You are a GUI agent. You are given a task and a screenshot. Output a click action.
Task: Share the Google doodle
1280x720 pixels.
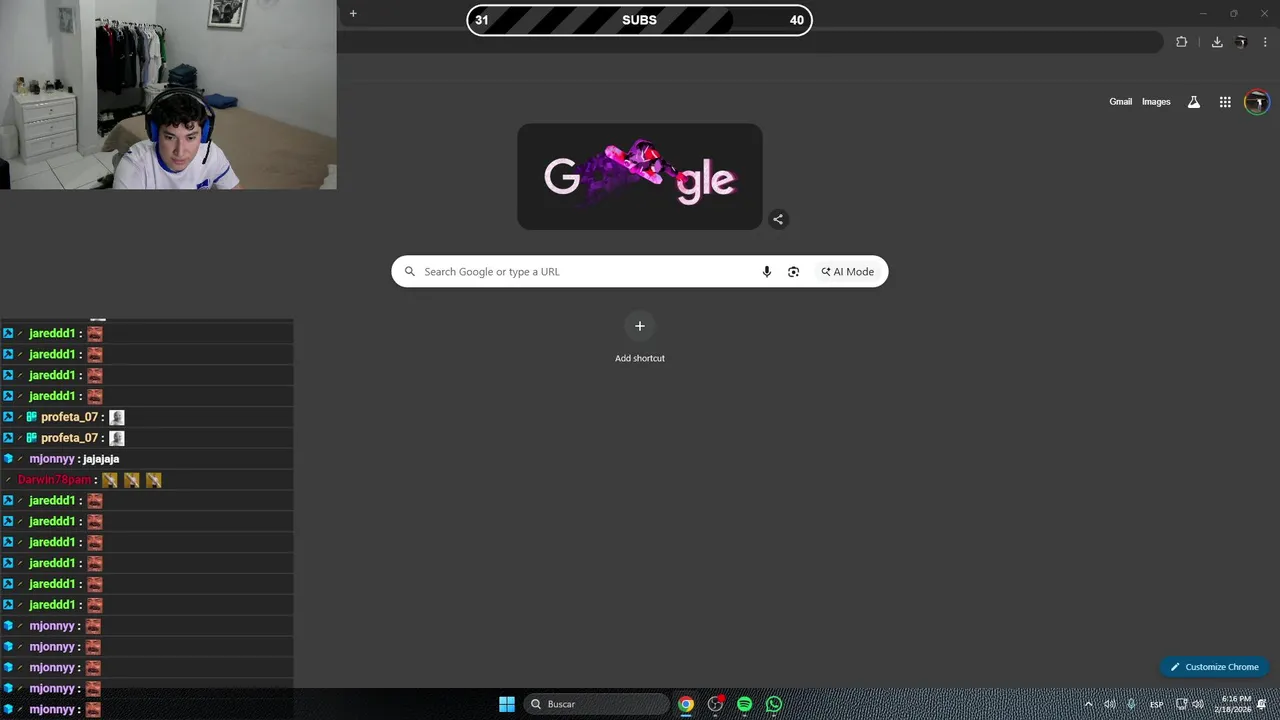(778, 219)
